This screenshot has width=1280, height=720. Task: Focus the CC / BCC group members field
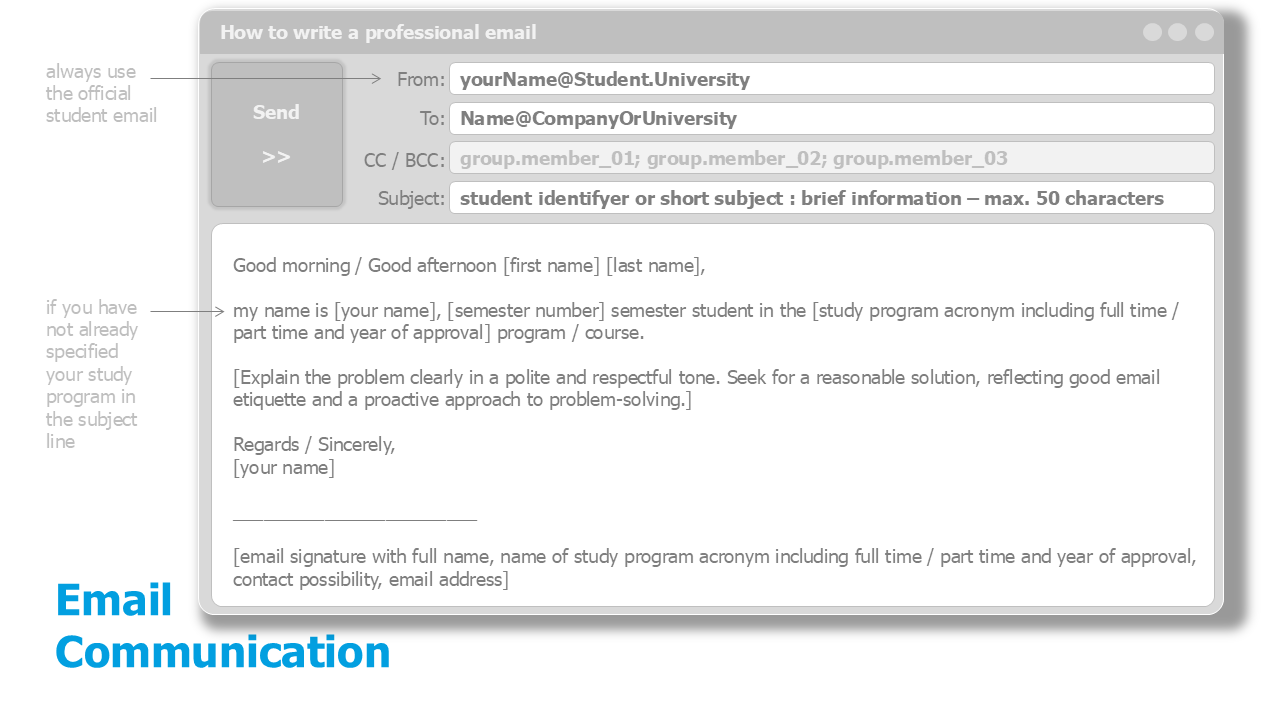tap(831, 158)
